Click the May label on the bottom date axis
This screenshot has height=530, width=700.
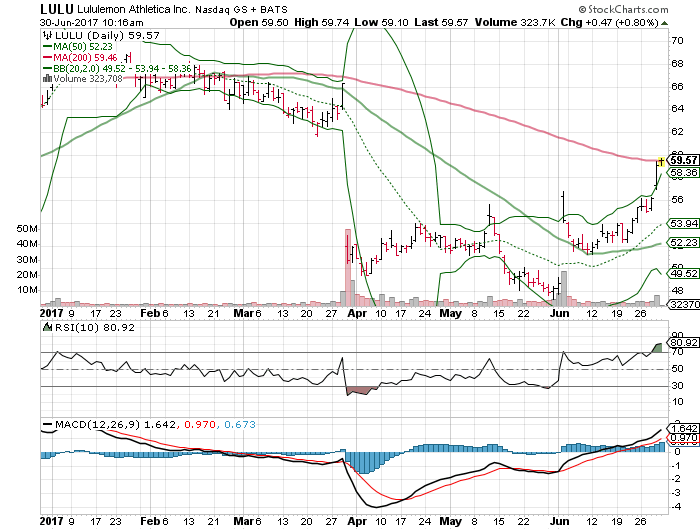(x=450, y=521)
